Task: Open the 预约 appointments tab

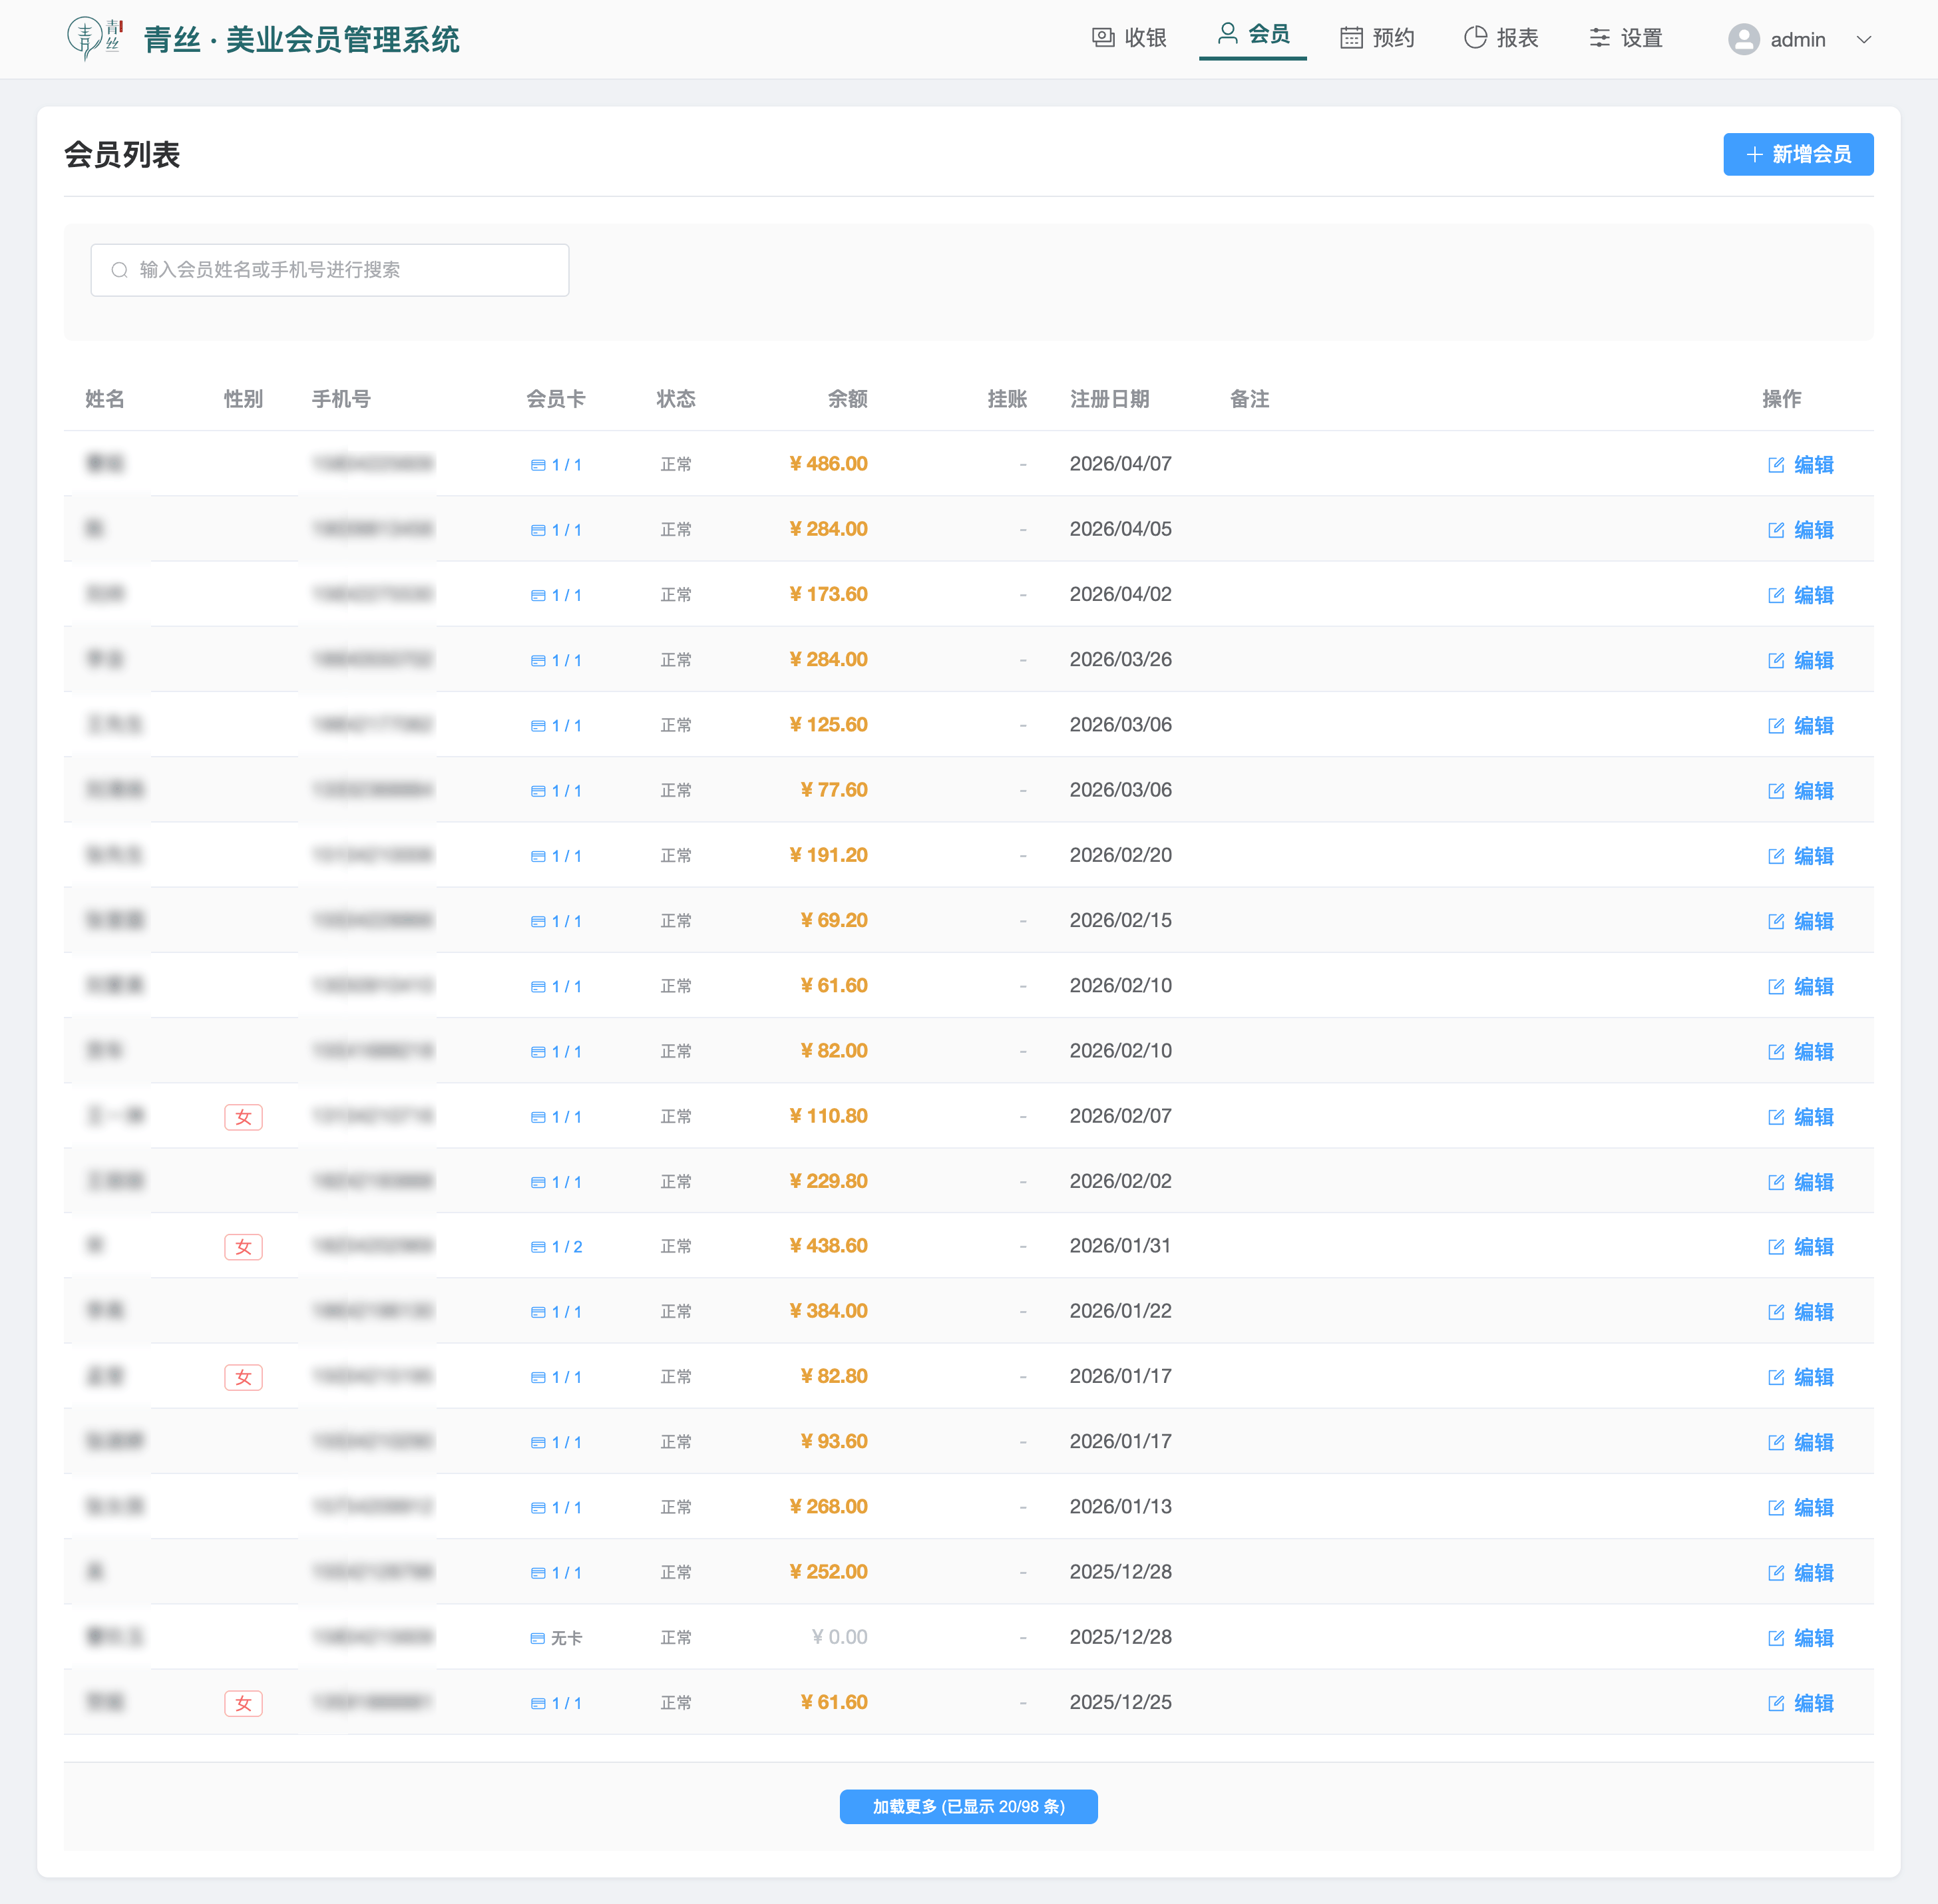Action: point(1377,38)
